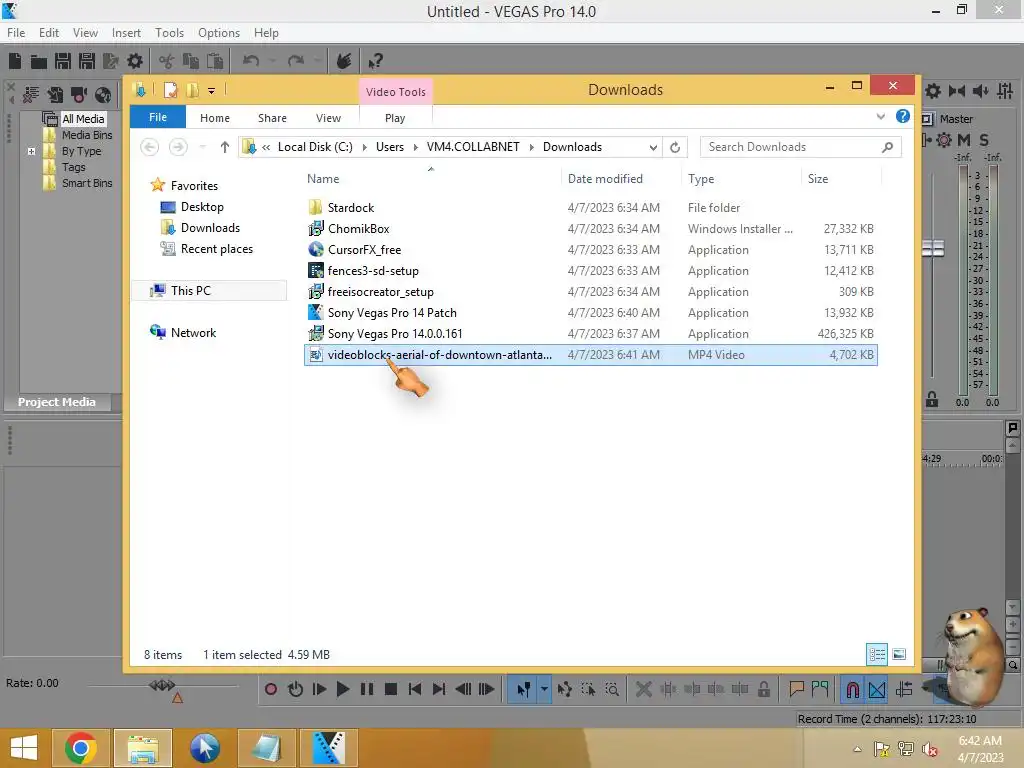Open Customize Quick Access Toolbar dropdown in Explorer
Image resolution: width=1024 pixels, height=768 pixels.
(212, 91)
